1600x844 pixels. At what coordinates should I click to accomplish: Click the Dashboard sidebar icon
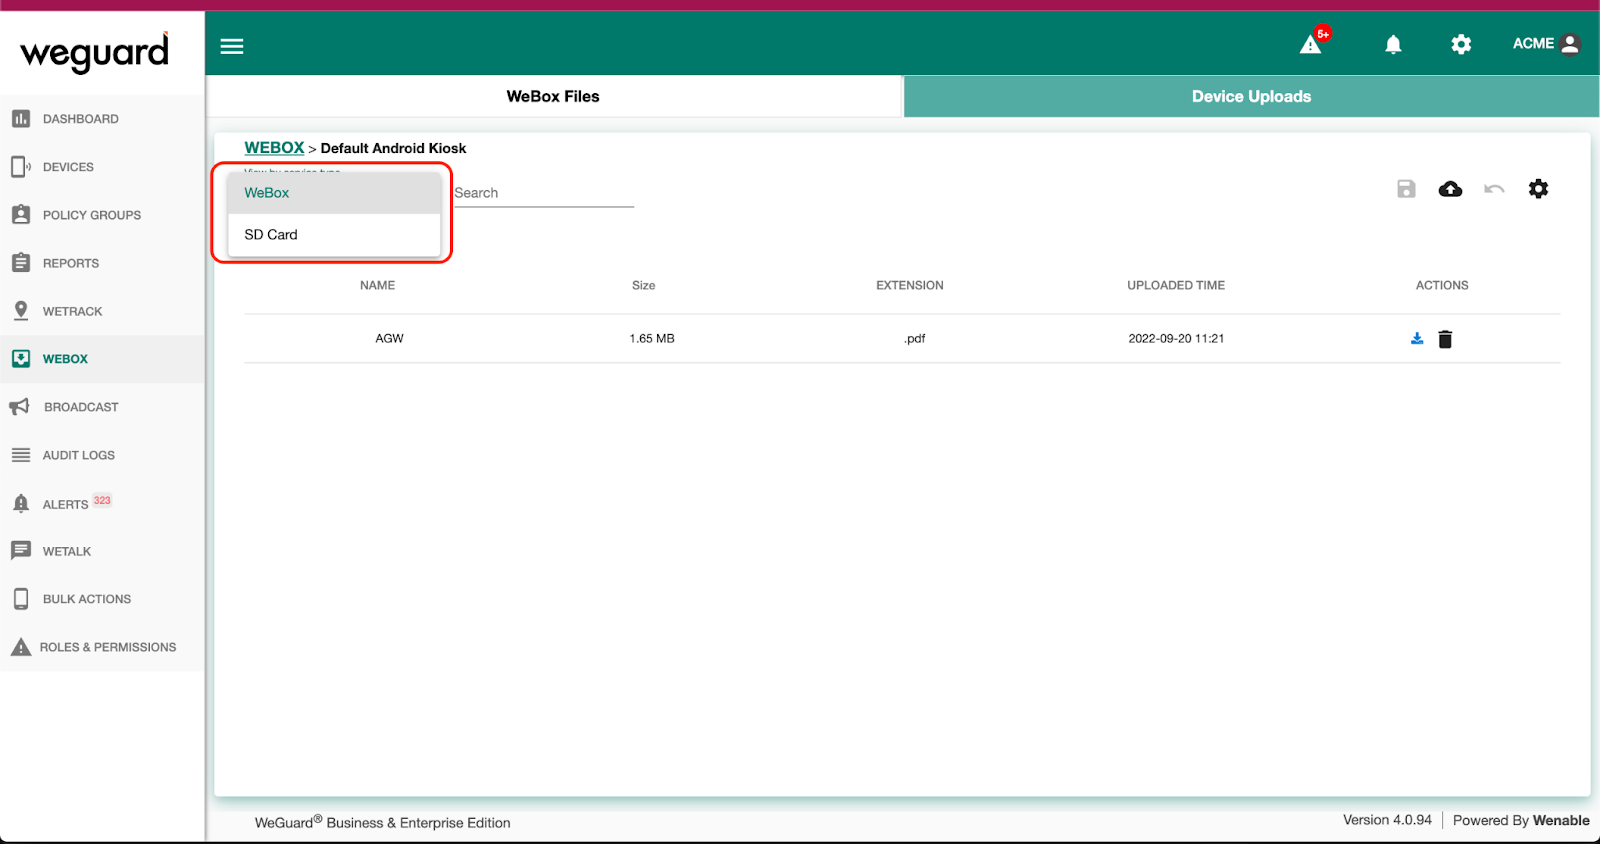[21, 119]
